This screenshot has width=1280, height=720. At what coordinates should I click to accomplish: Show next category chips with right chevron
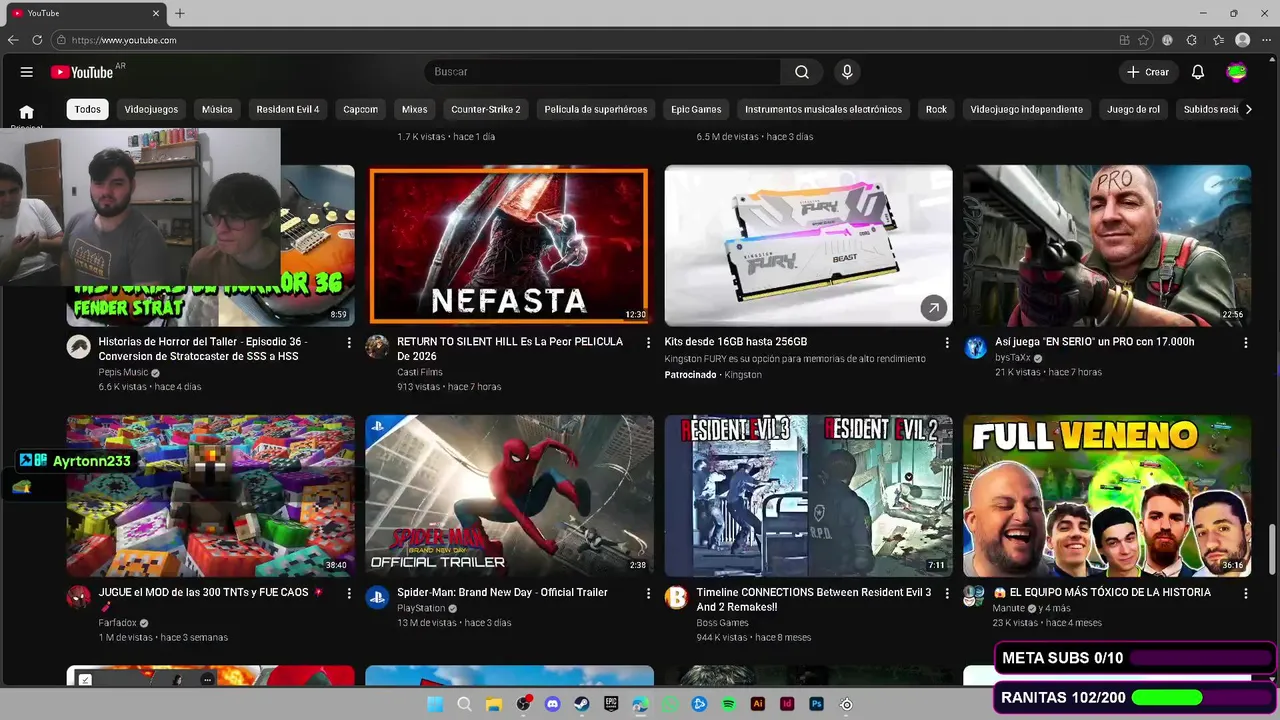click(x=1248, y=109)
